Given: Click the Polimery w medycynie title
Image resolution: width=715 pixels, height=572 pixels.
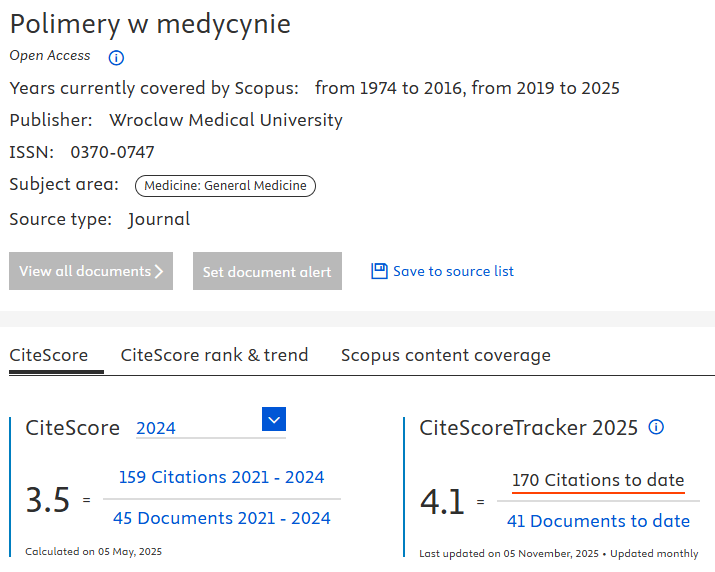Looking at the screenshot, I should (150, 24).
